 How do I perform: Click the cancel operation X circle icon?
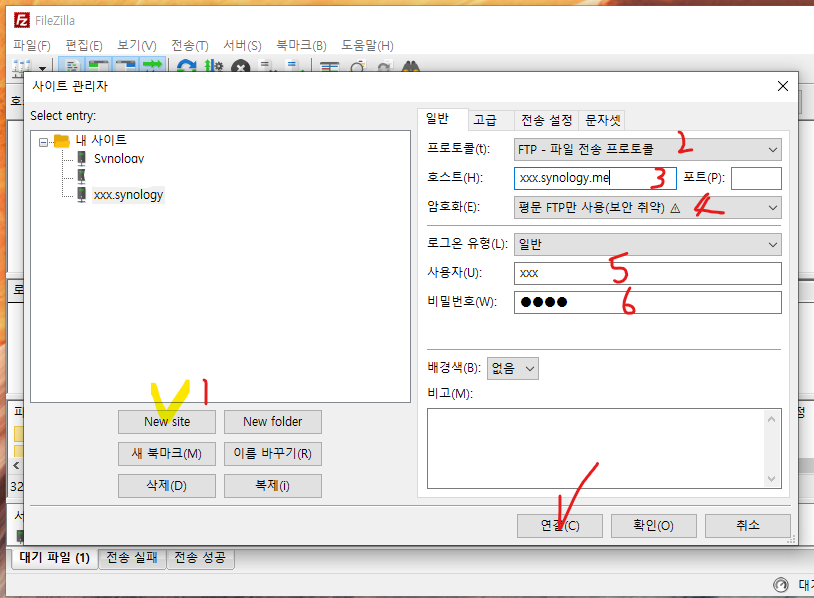240,66
